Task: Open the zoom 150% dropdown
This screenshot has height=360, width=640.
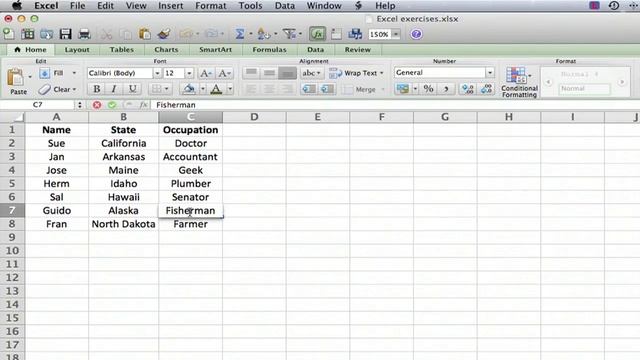Action: tap(396, 35)
